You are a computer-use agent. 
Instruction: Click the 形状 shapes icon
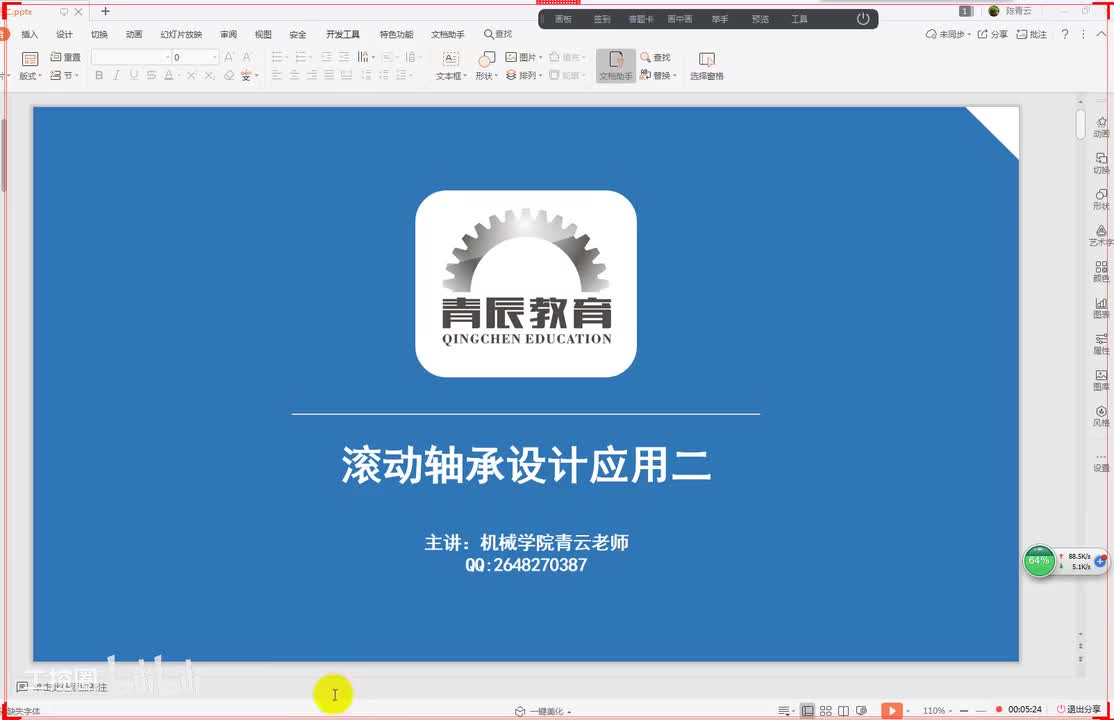point(487,59)
